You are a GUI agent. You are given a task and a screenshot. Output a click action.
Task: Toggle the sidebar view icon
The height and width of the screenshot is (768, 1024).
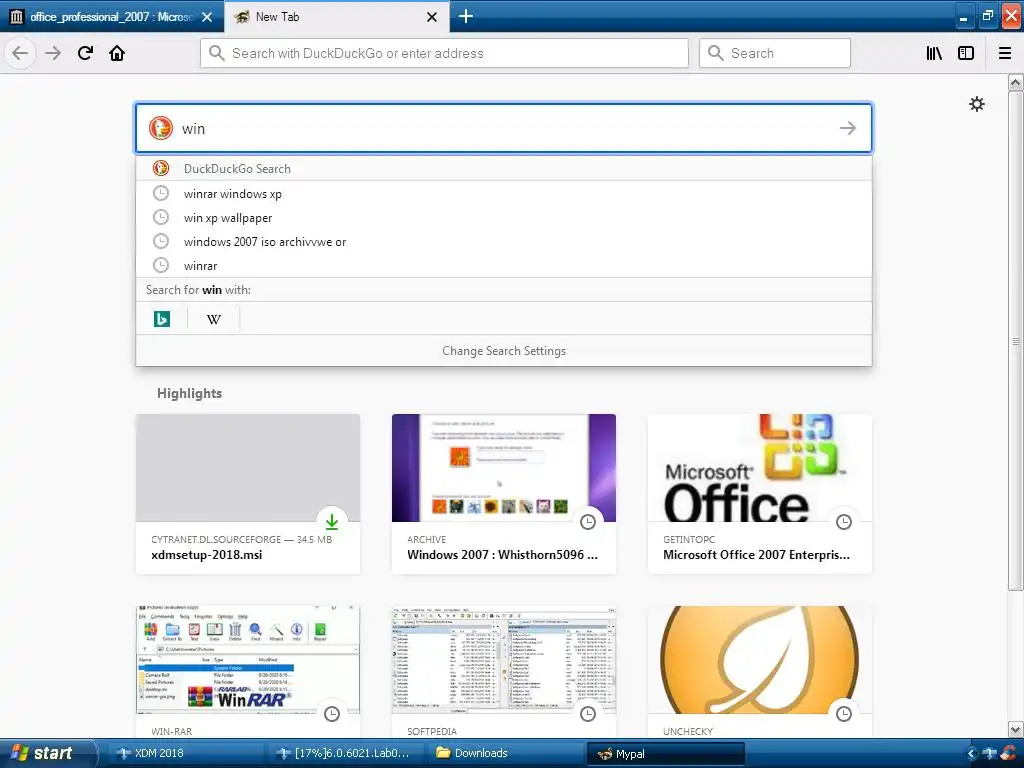coord(966,53)
